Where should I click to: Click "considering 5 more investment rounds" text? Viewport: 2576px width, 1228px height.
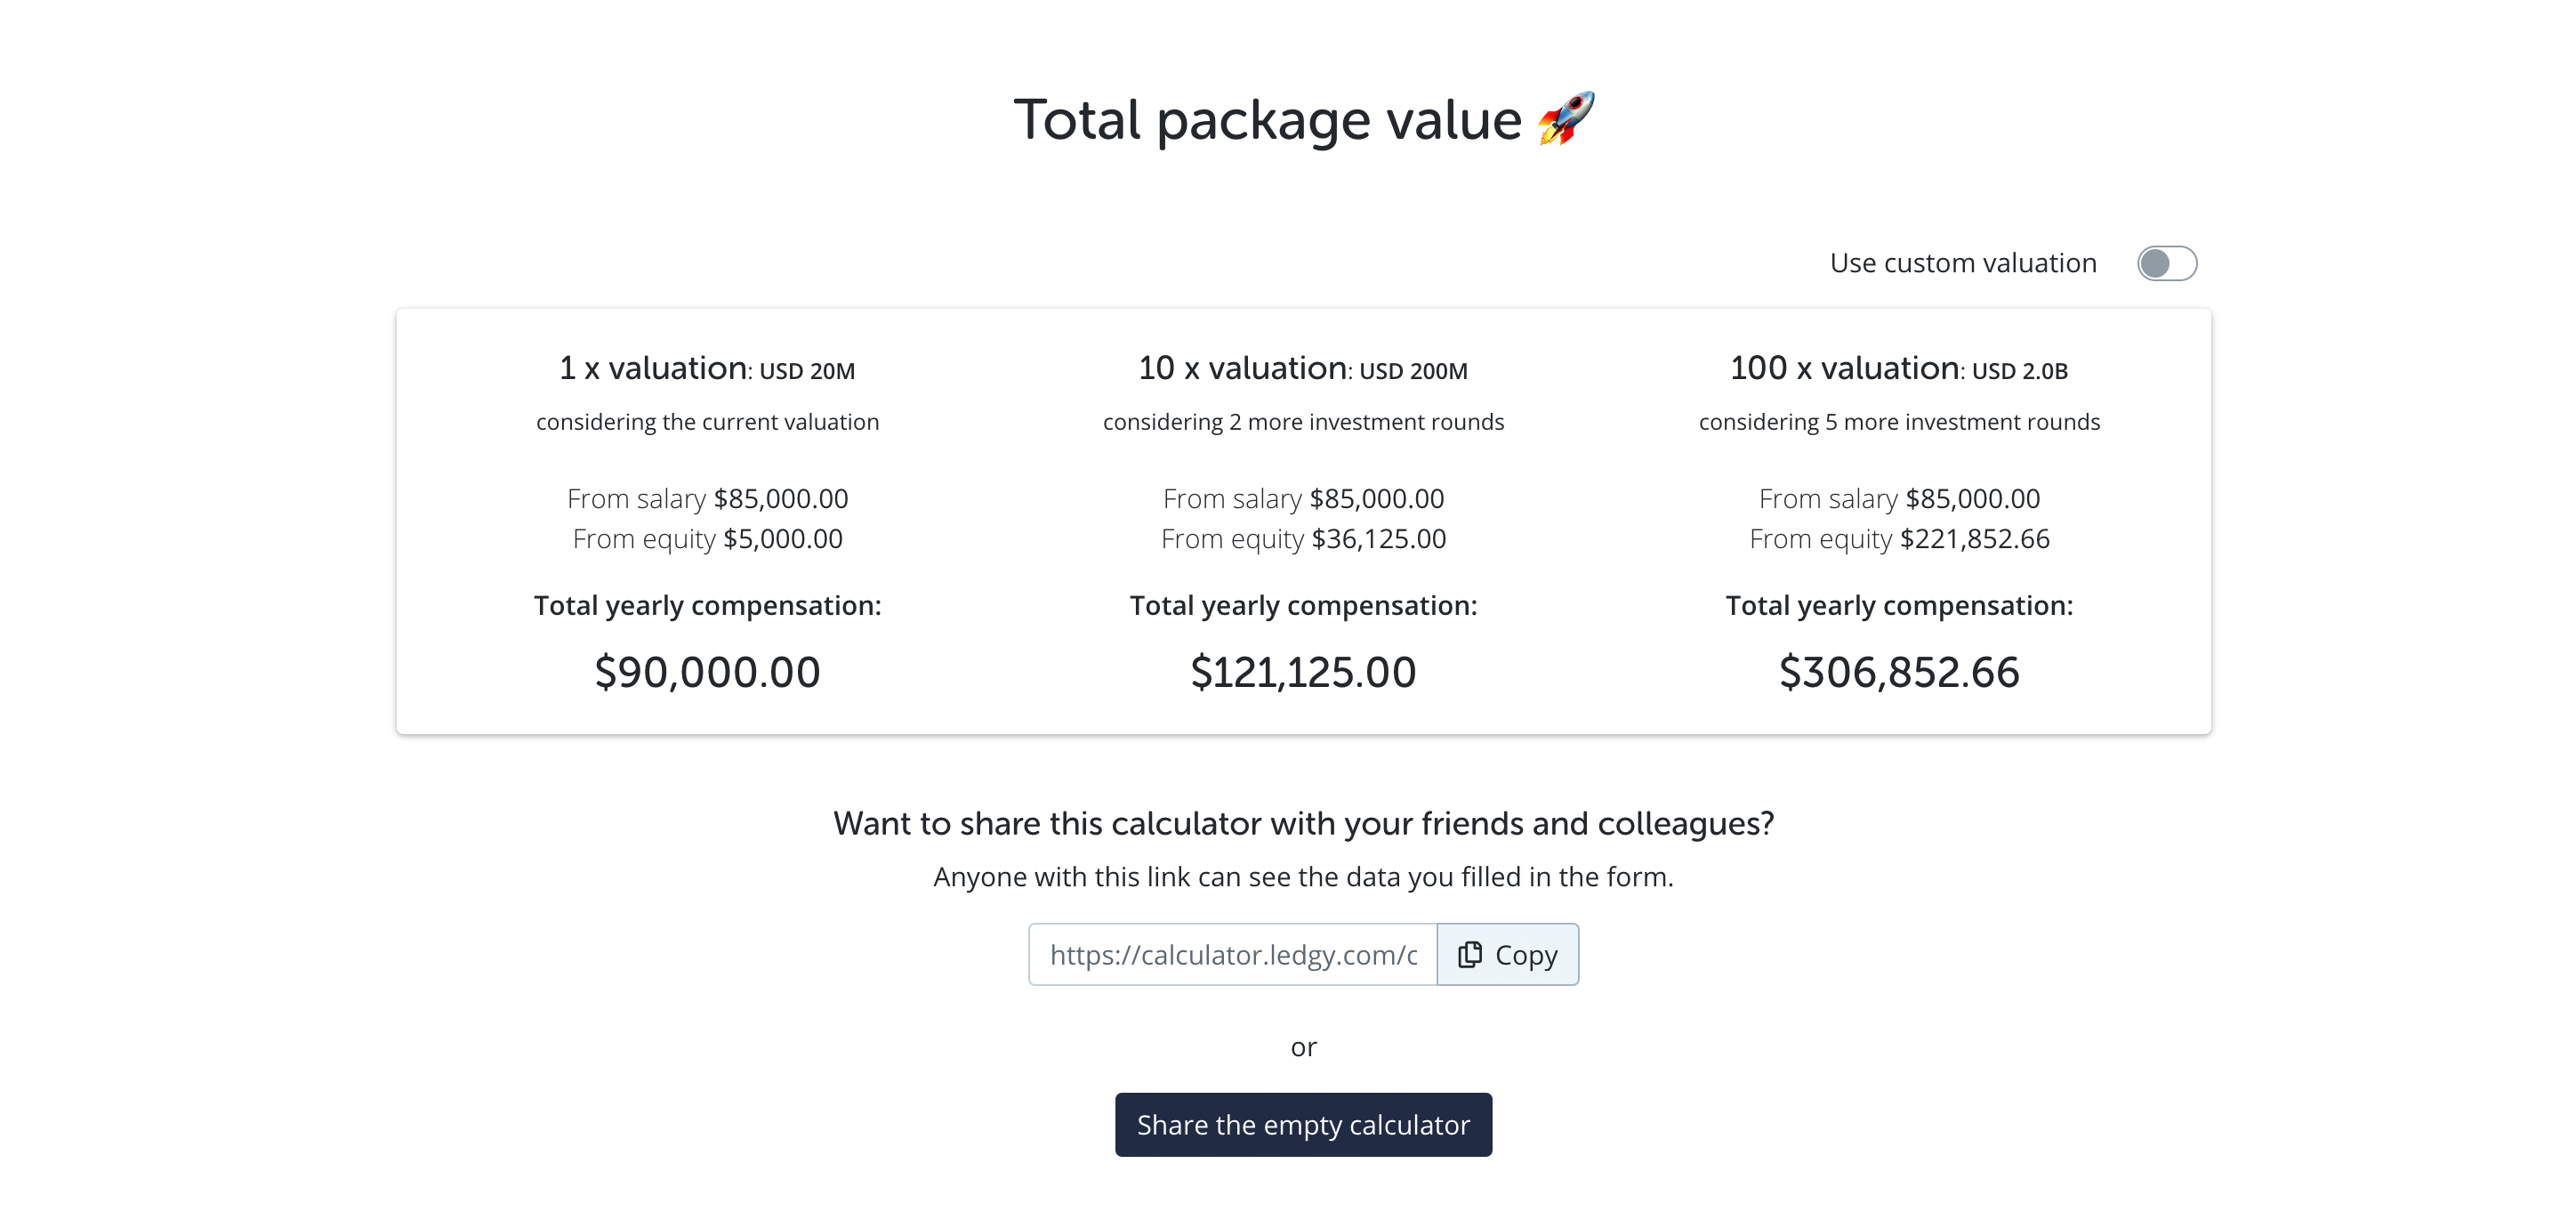(1899, 422)
